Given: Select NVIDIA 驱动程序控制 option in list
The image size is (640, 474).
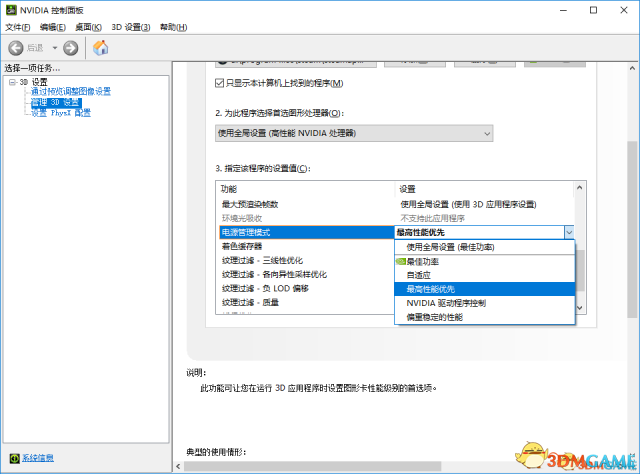Looking at the screenshot, I should pyautogui.click(x=446, y=302).
